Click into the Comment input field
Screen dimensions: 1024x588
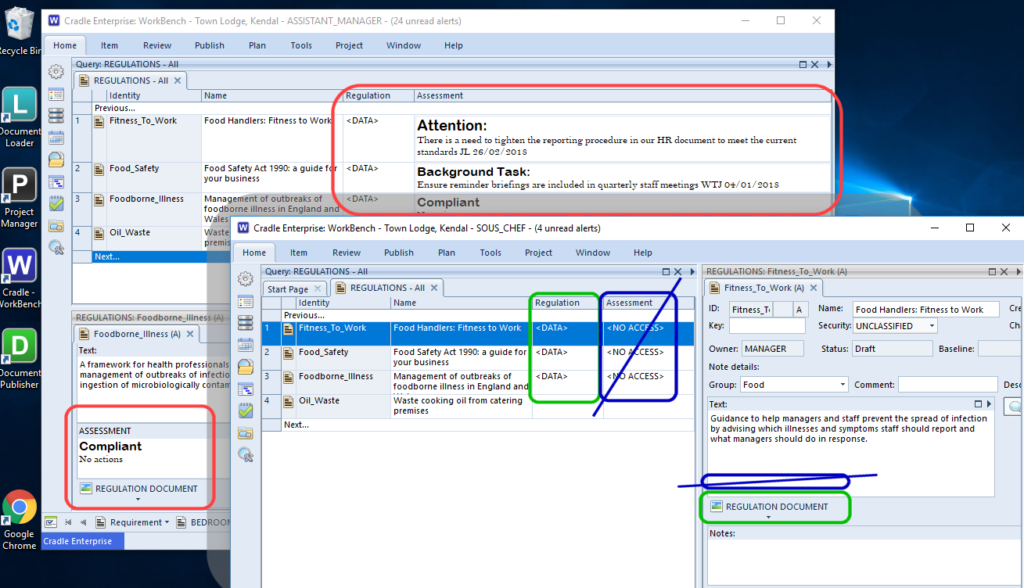click(947, 384)
